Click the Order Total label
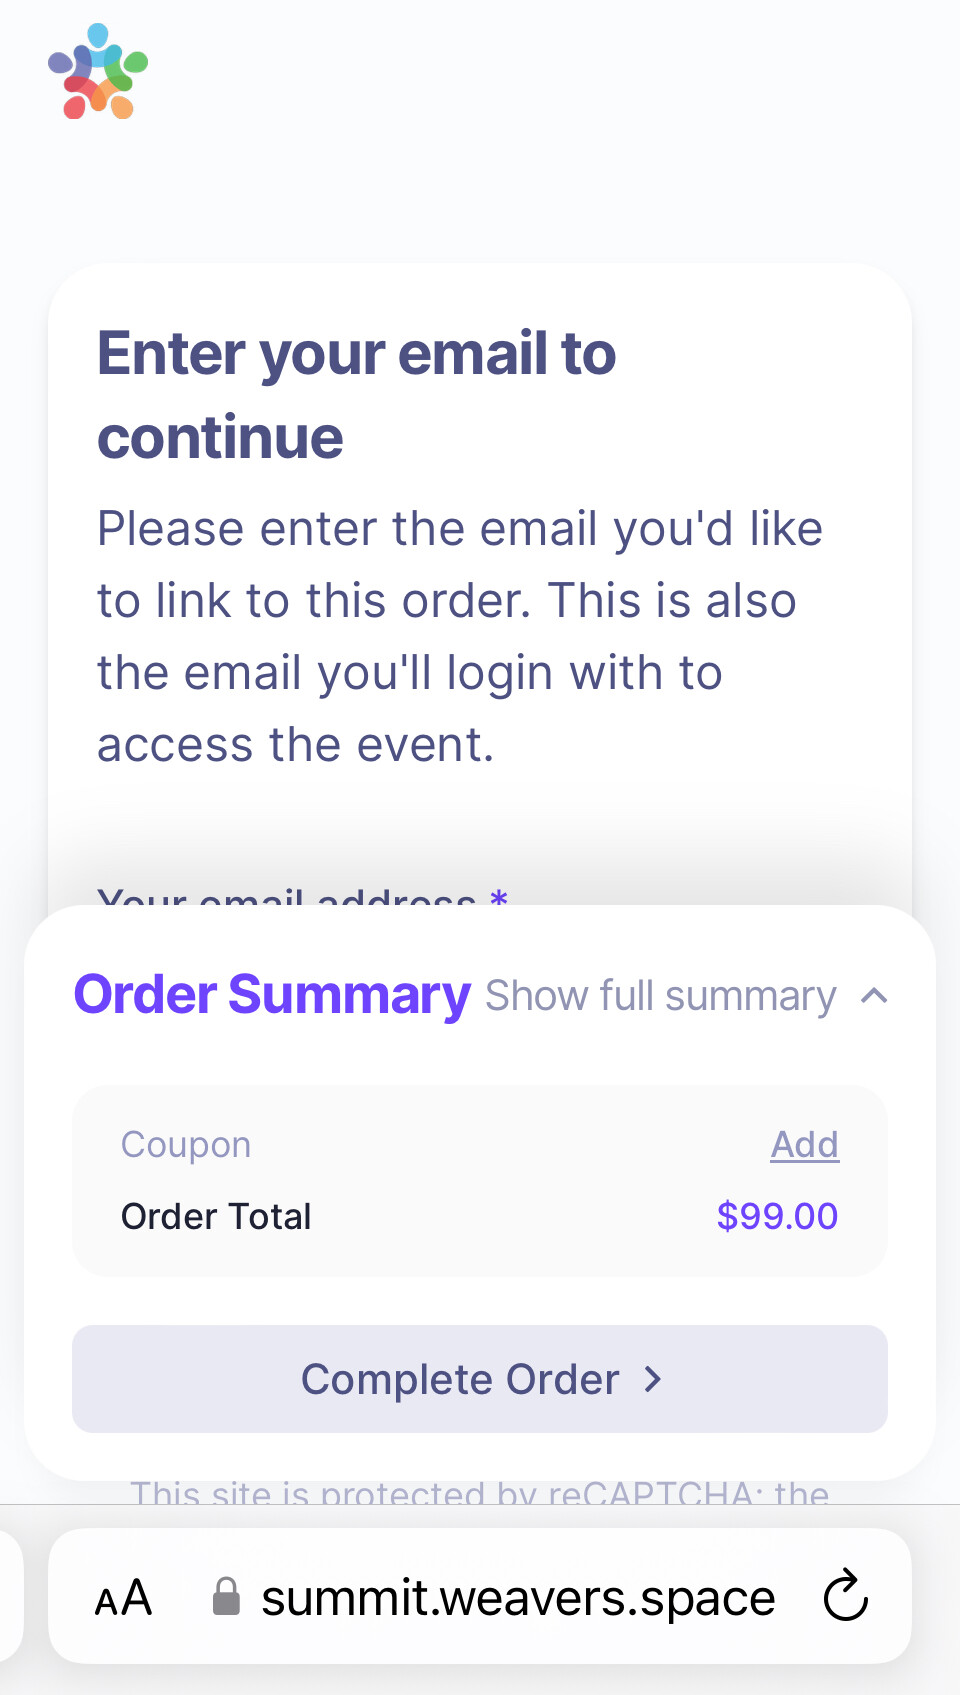960x1695 pixels. (x=216, y=1217)
